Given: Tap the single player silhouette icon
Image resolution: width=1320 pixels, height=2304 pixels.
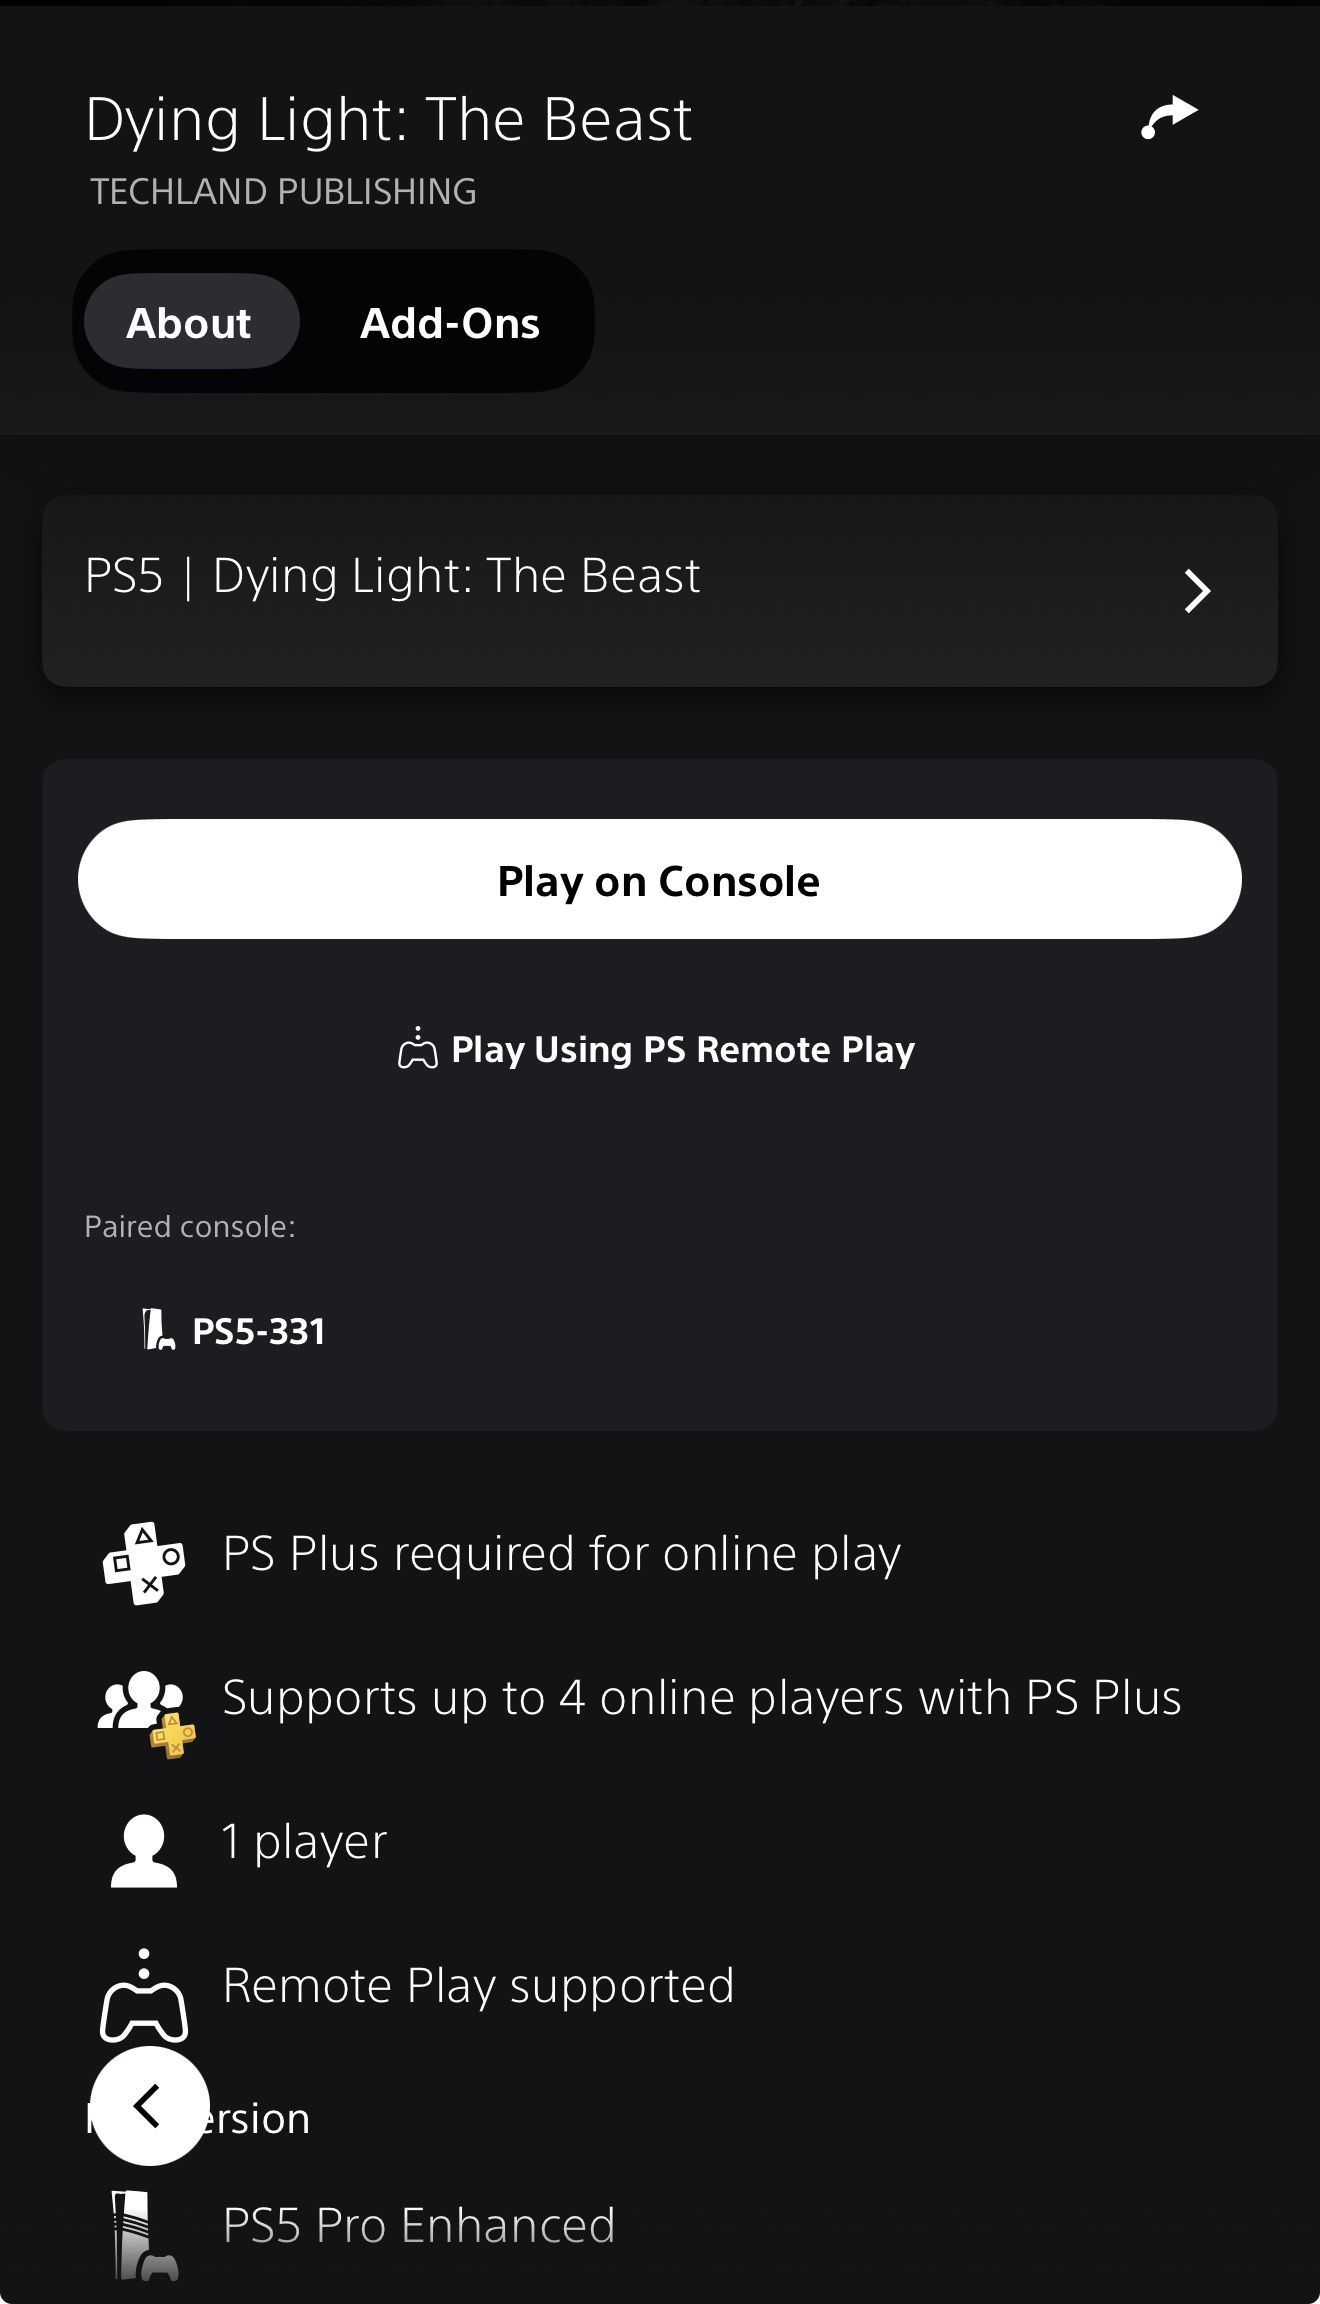Looking at the screenshot, I should (144, 1851).
